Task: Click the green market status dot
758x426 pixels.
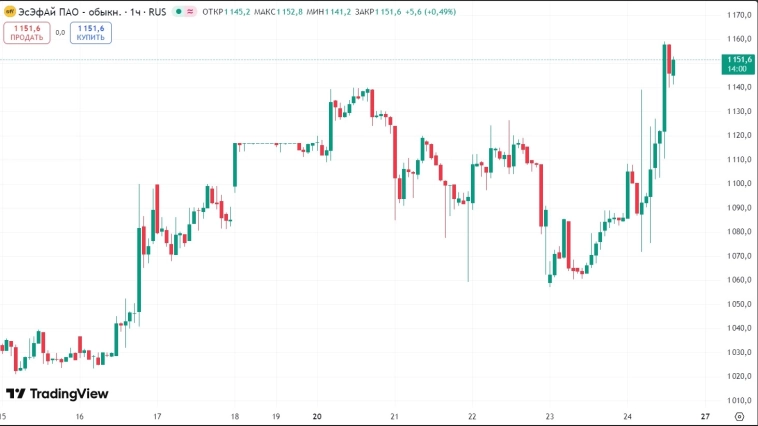Action: pos(178,12)
